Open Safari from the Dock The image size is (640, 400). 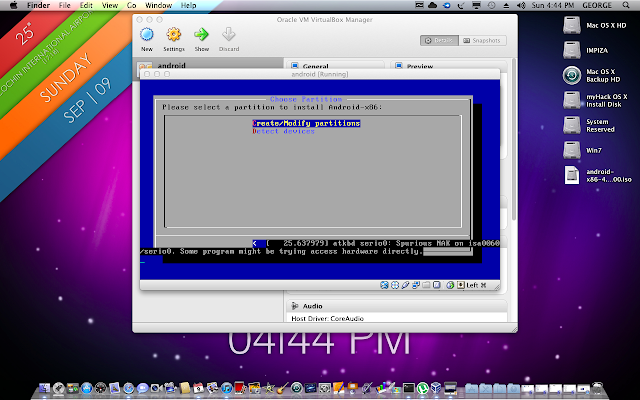tap(129, 388)
